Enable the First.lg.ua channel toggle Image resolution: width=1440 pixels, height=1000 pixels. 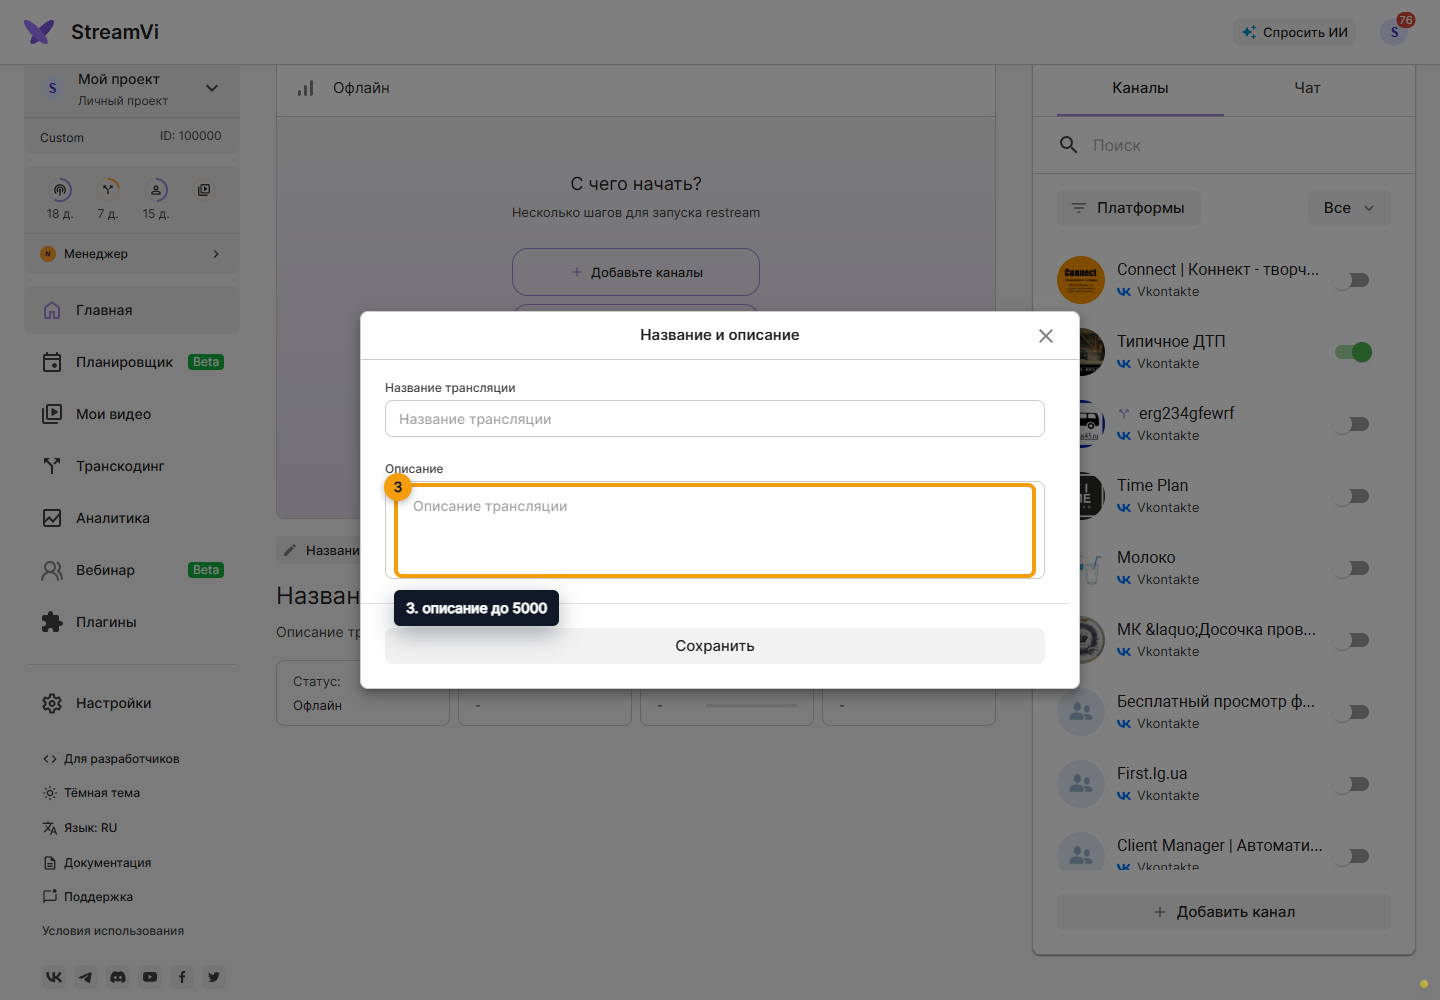click(1352, 784)
